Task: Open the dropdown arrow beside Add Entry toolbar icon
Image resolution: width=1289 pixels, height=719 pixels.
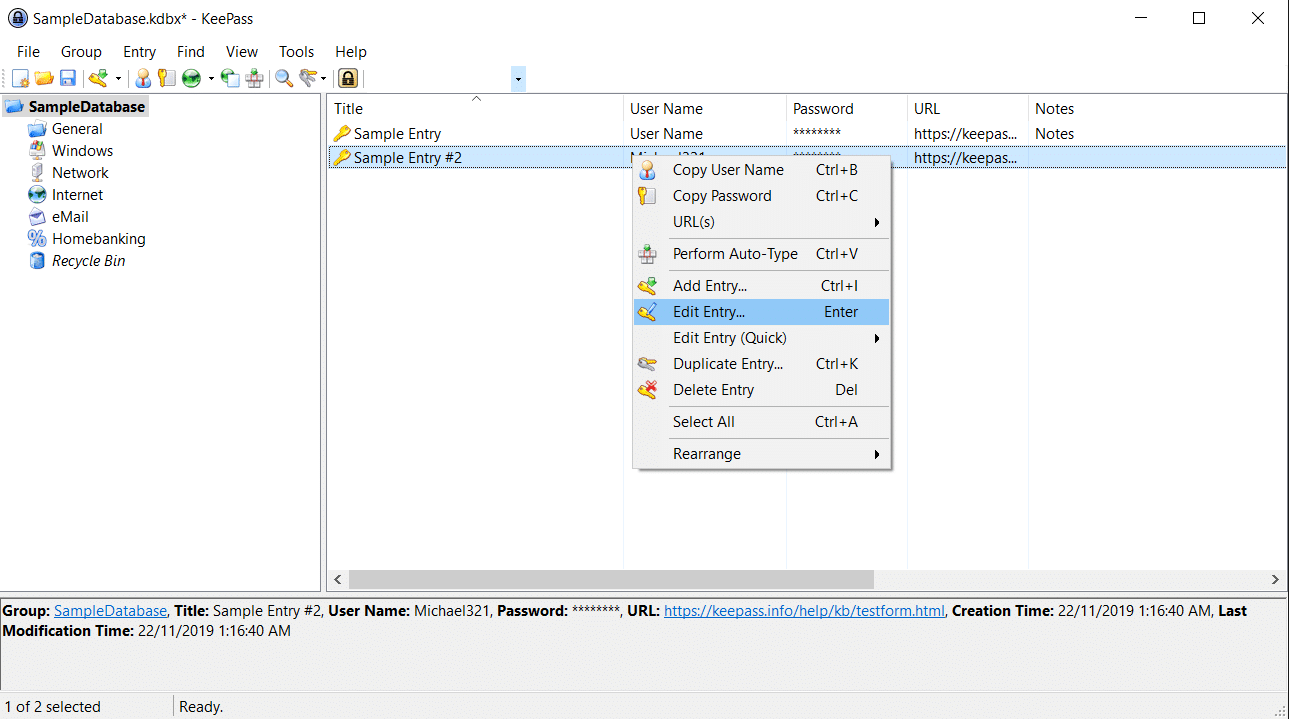Action: 119,78
